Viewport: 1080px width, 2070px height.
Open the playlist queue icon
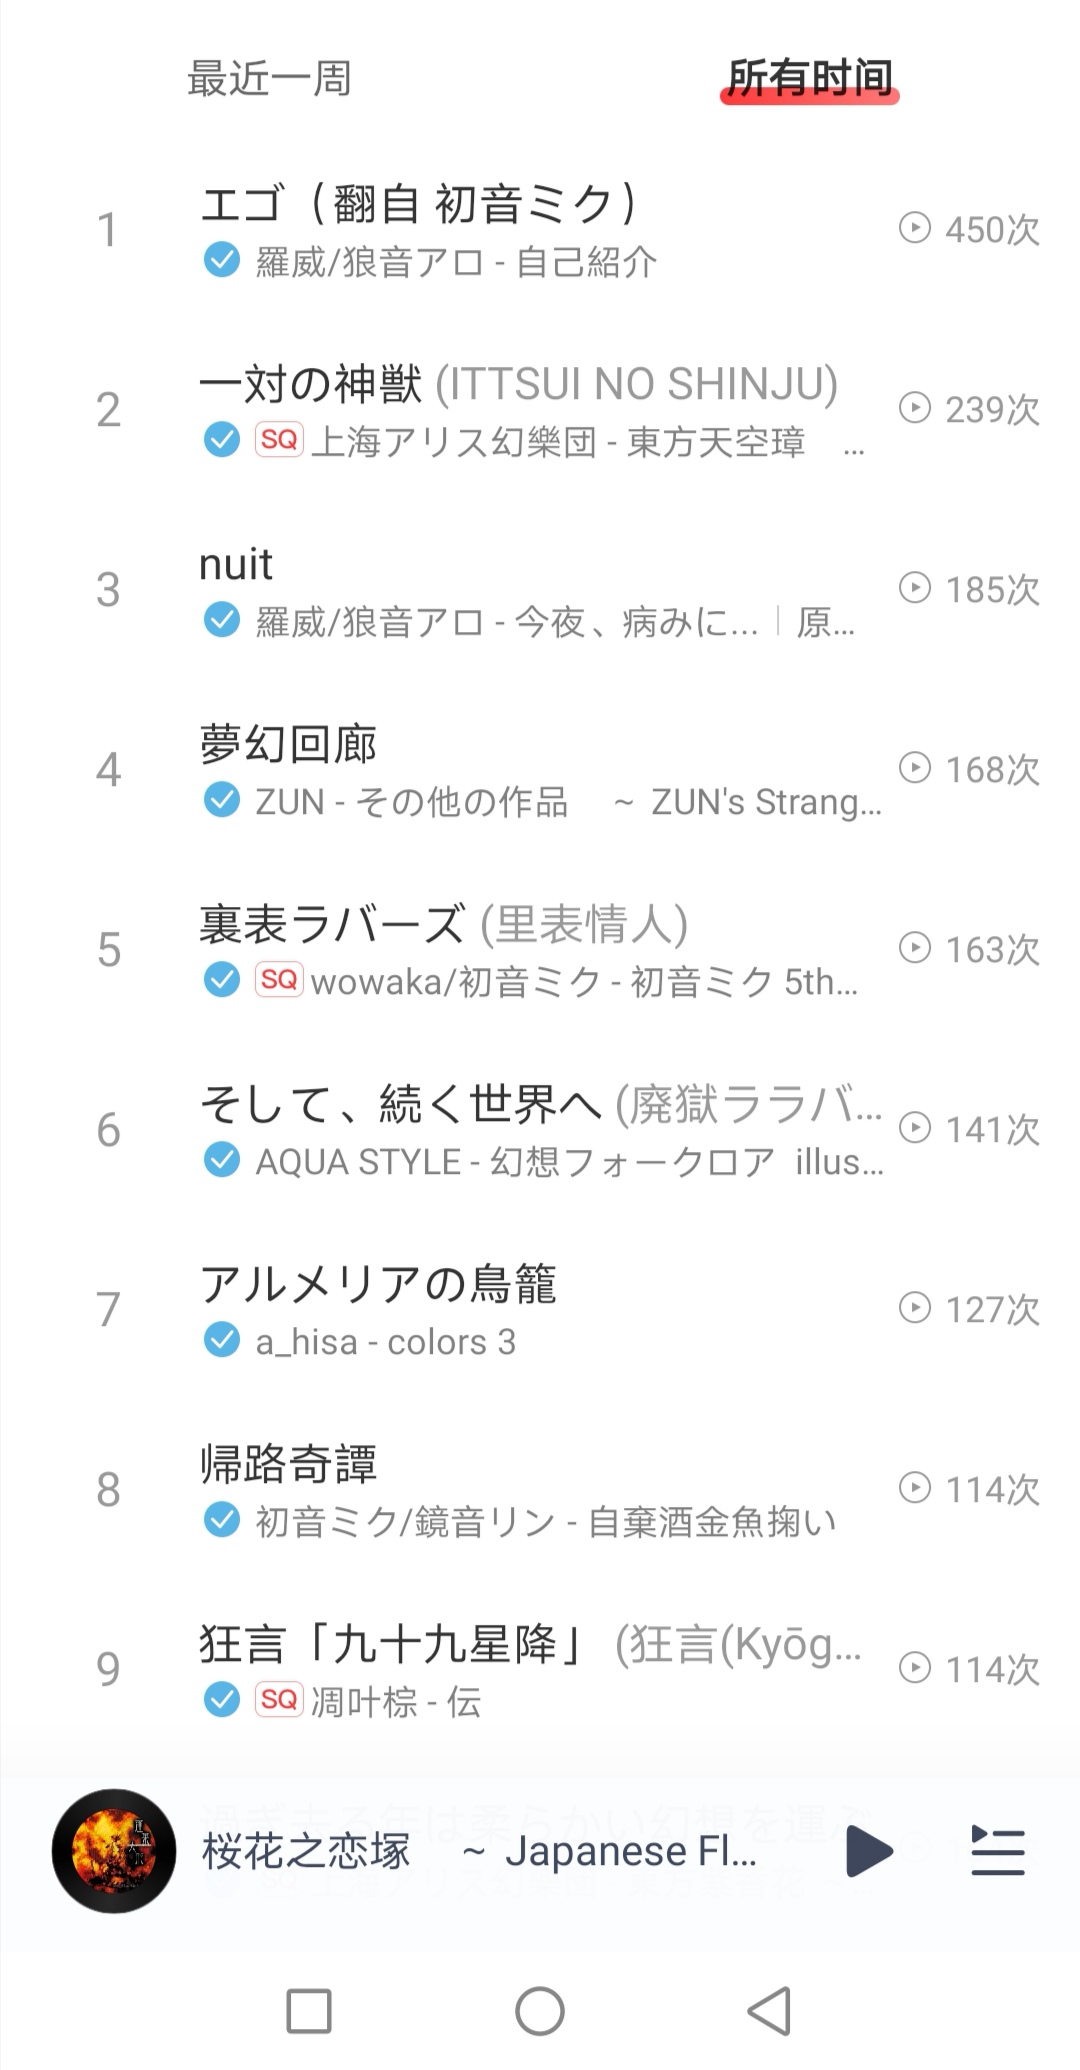coord(997,1850)
